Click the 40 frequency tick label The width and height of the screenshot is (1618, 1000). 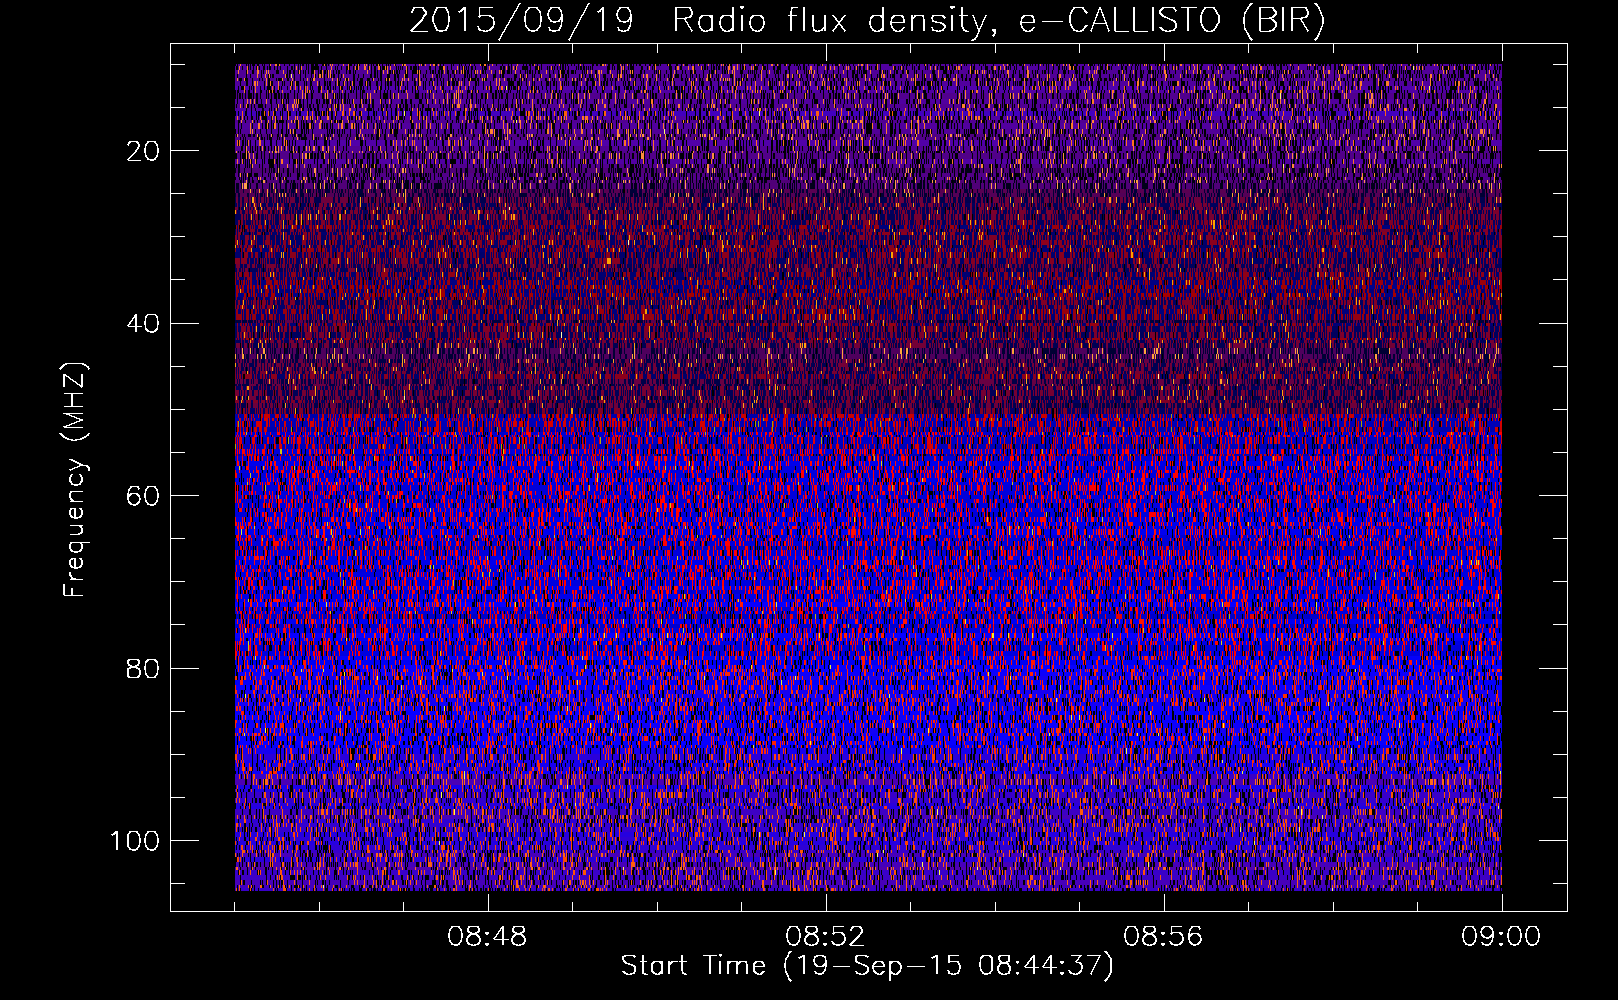(x=144, y=323)
